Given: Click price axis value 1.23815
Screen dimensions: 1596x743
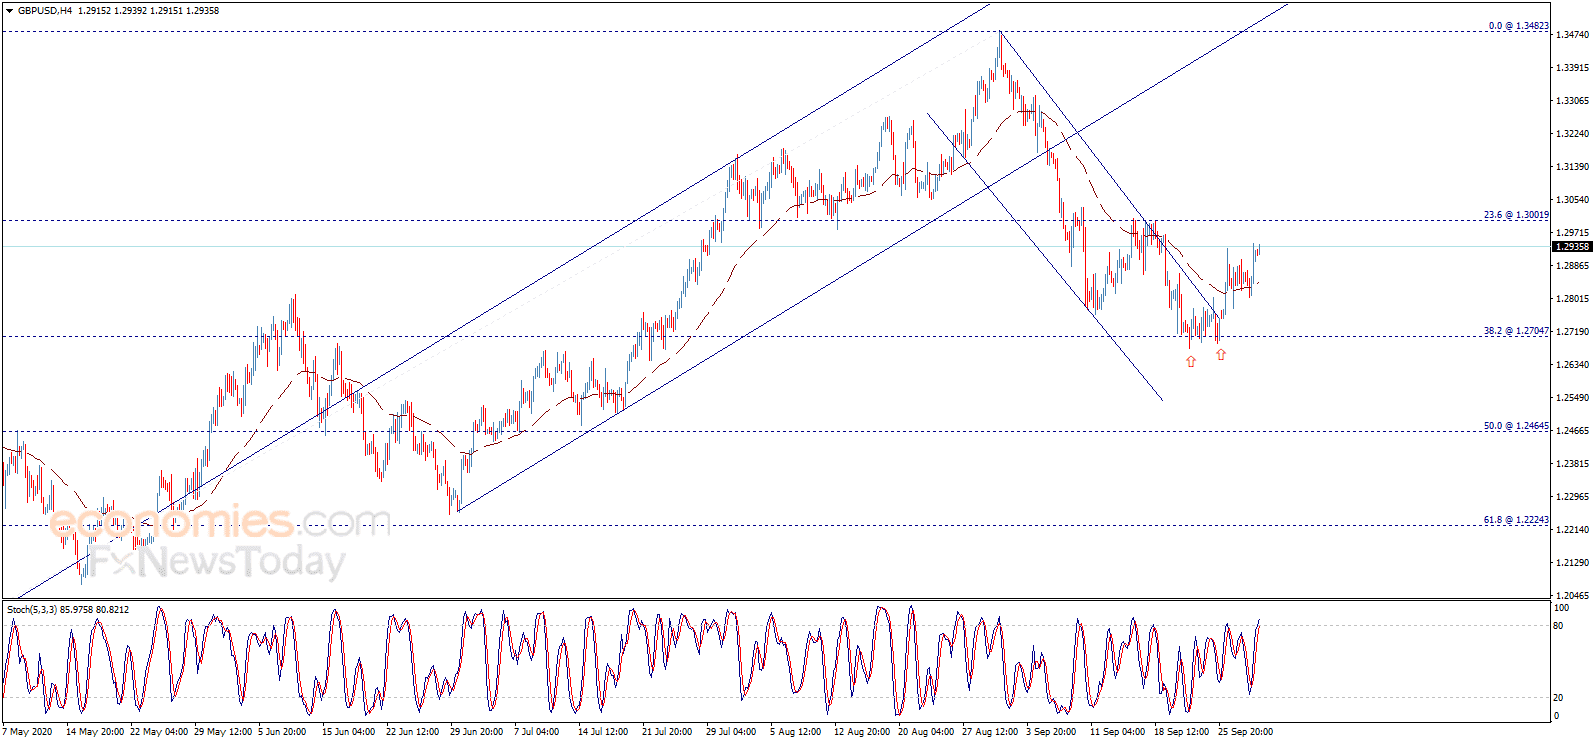Looking at the screenshot, I should coord(1573,464).
